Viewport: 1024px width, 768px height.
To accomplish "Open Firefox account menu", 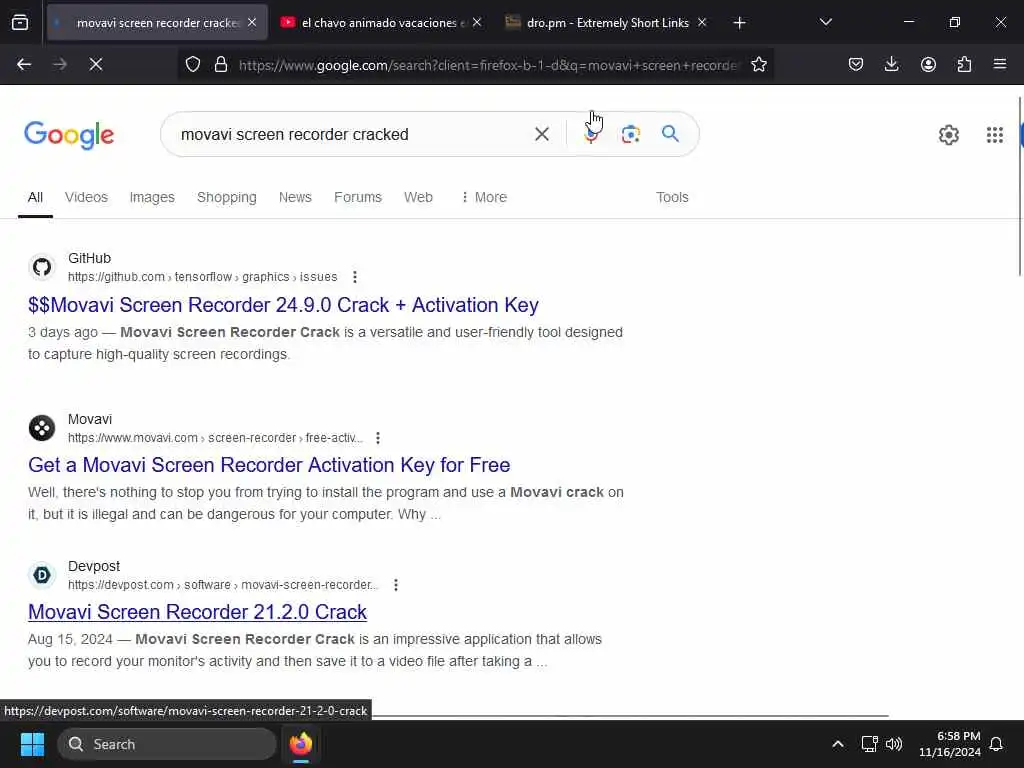I will tap(928, 65).
